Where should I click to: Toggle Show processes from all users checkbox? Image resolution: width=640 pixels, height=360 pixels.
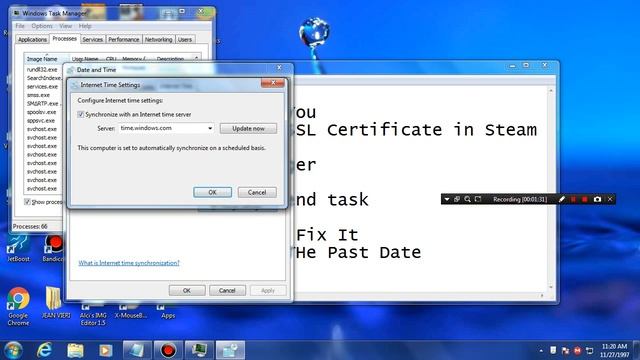click(27, 202)
